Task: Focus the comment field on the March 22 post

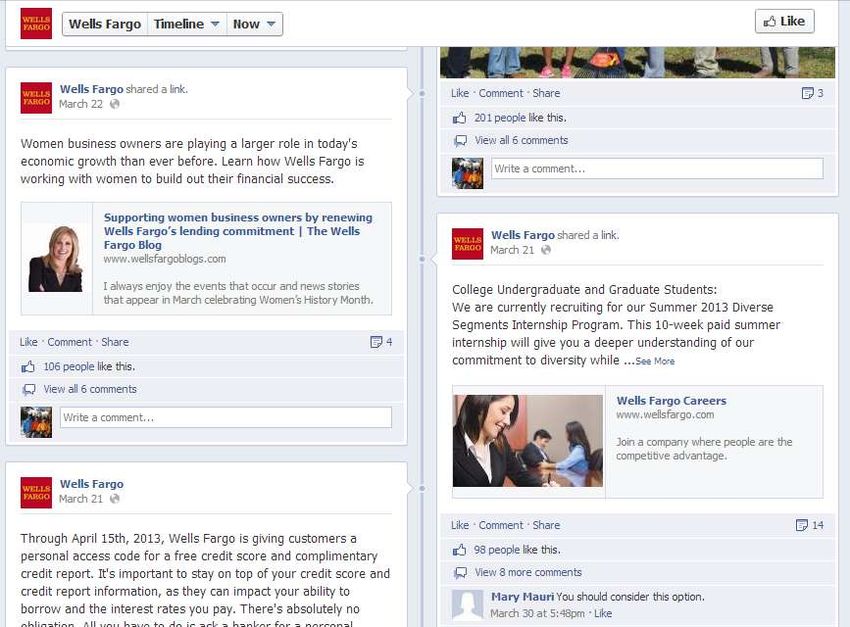Action: [x=226, y=417]
